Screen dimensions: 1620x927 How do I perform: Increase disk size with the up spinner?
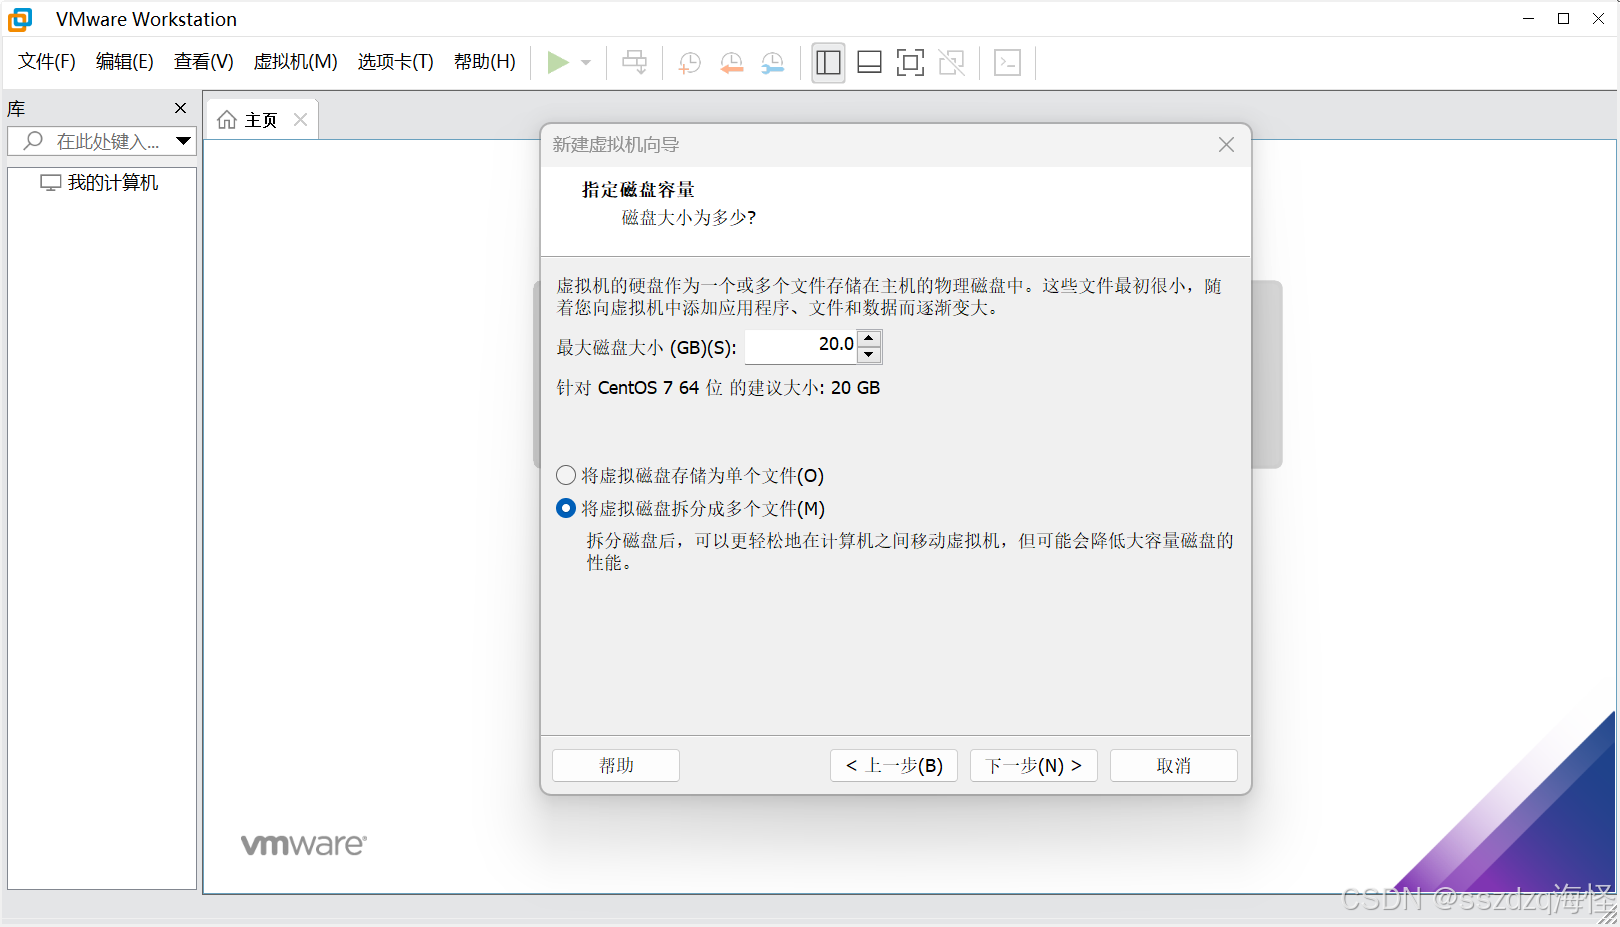pos(869,338)
